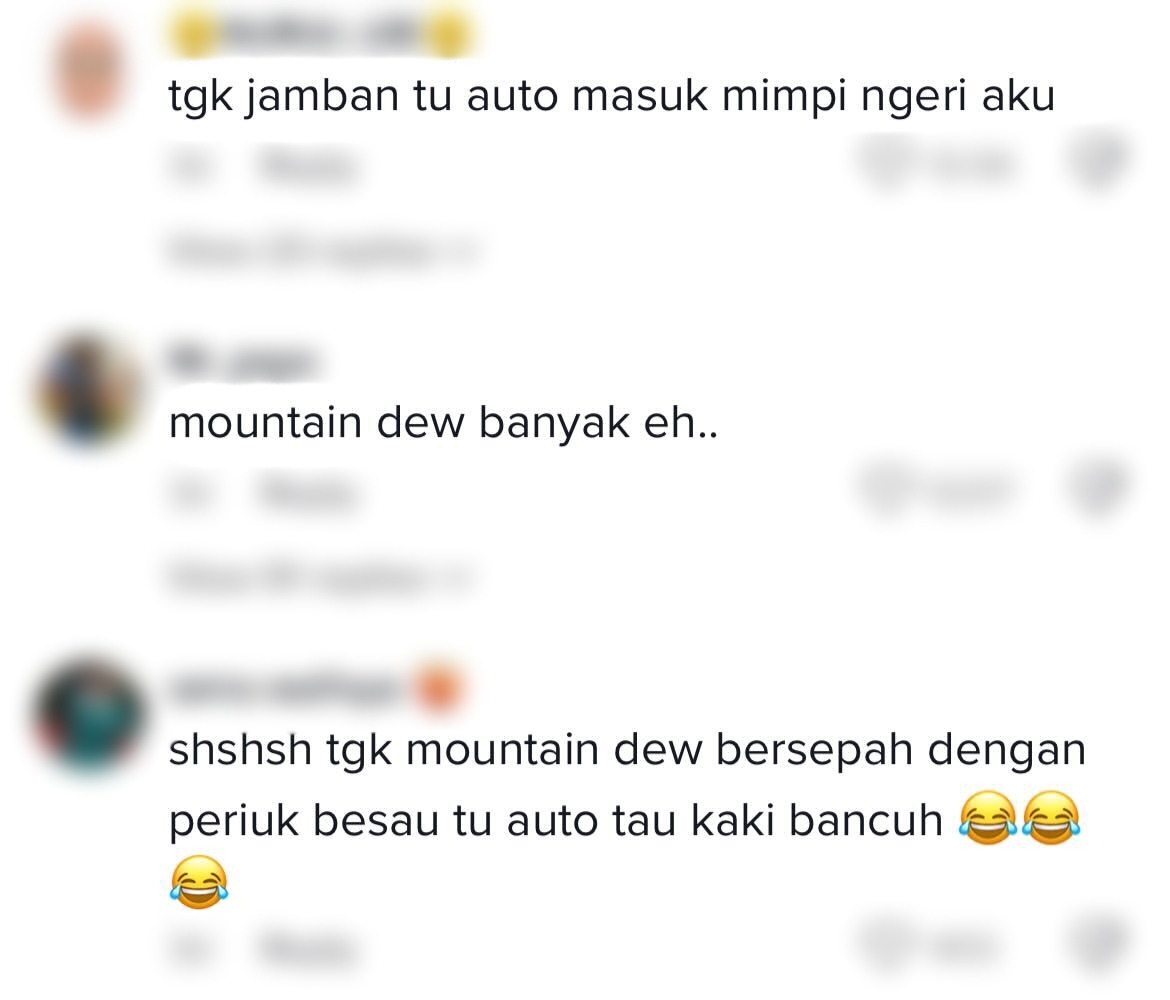Select the laughing emojis after 'kaki bancuh'
The image size is (1170, 1000).
[x=1019, y=819]
